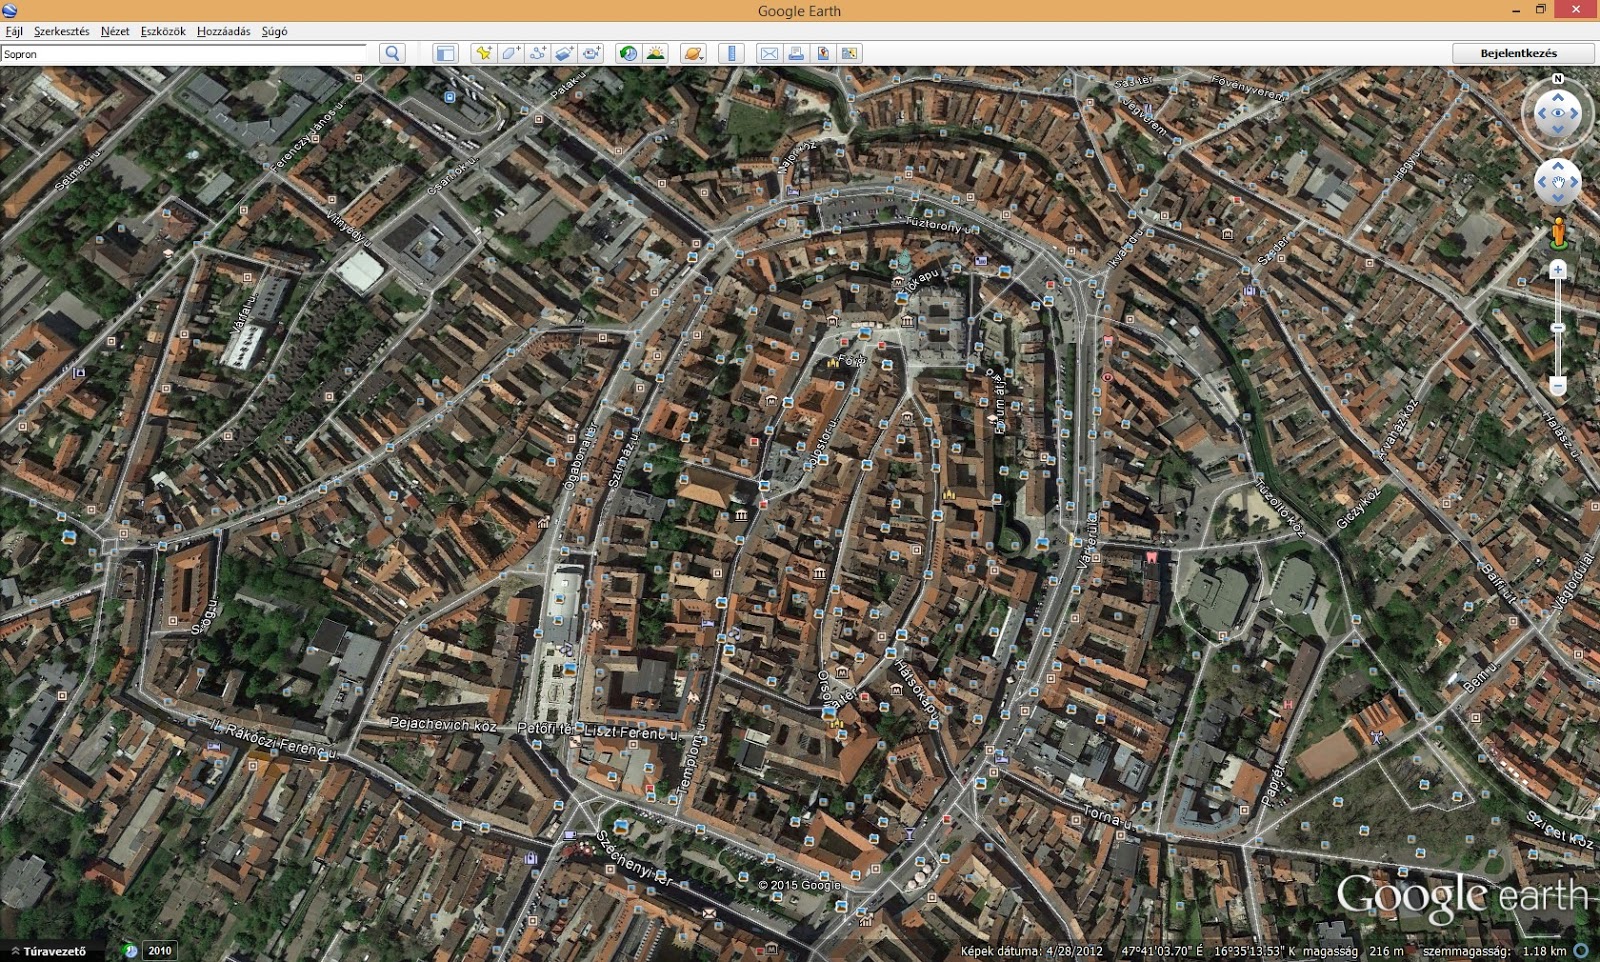Select the Add Path tool
This screenshot has width=1600, height=962.
tap(537, 54)
